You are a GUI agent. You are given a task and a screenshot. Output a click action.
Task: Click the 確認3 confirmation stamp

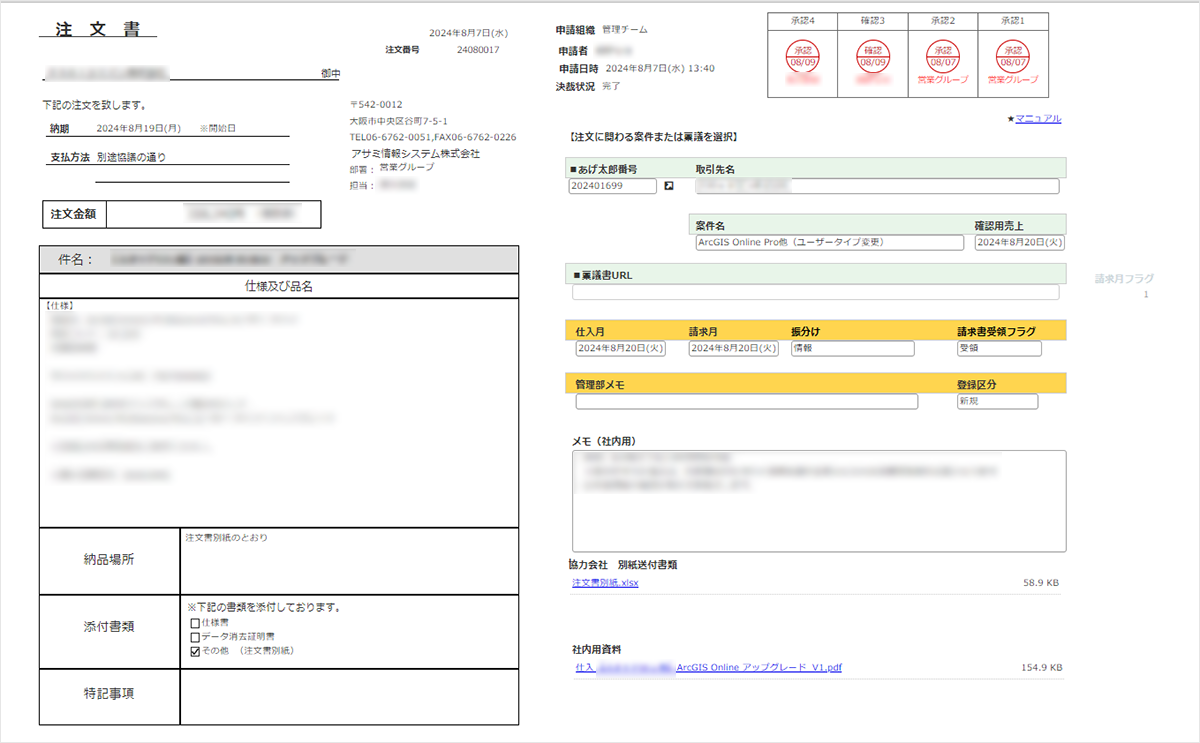(873, 55)
